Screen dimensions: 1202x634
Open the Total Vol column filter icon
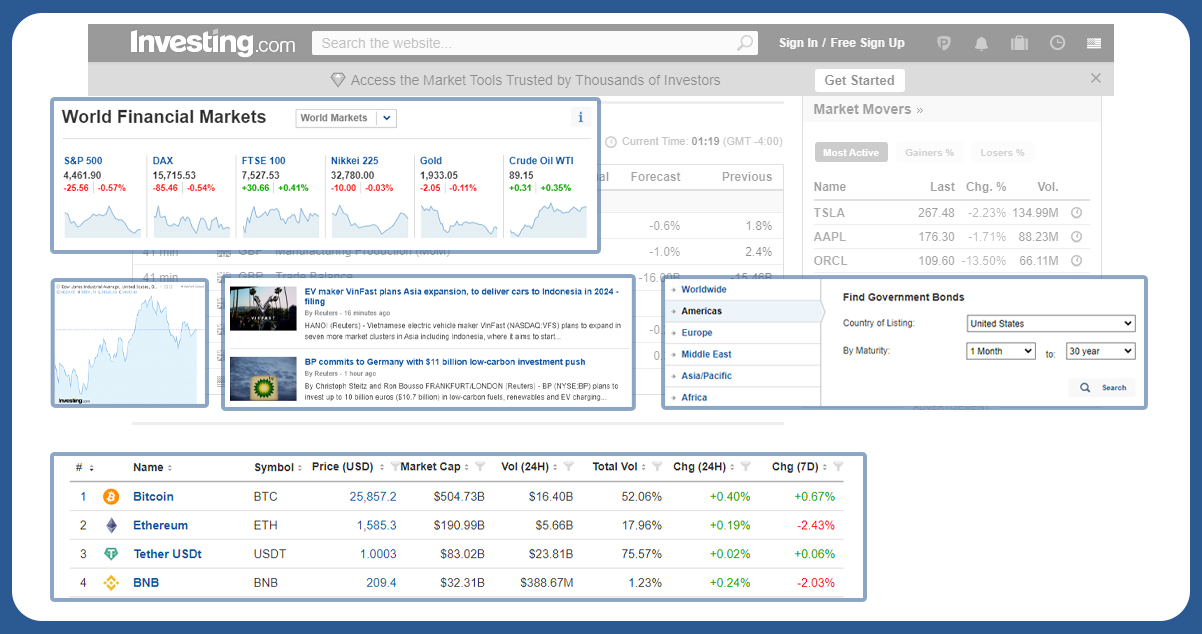(657, 467)
